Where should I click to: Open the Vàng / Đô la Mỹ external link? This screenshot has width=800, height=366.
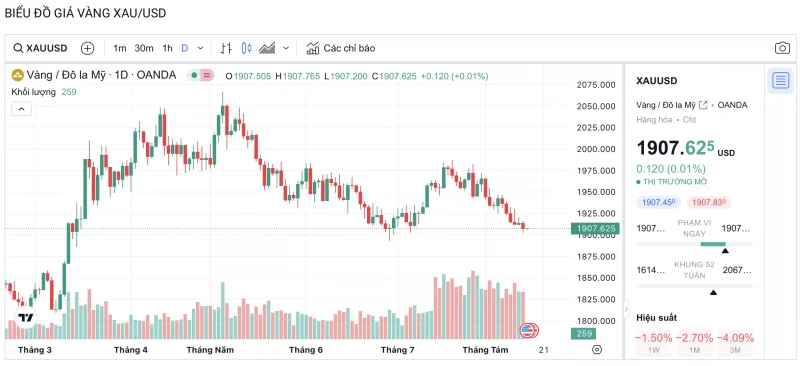pos(703,105)
